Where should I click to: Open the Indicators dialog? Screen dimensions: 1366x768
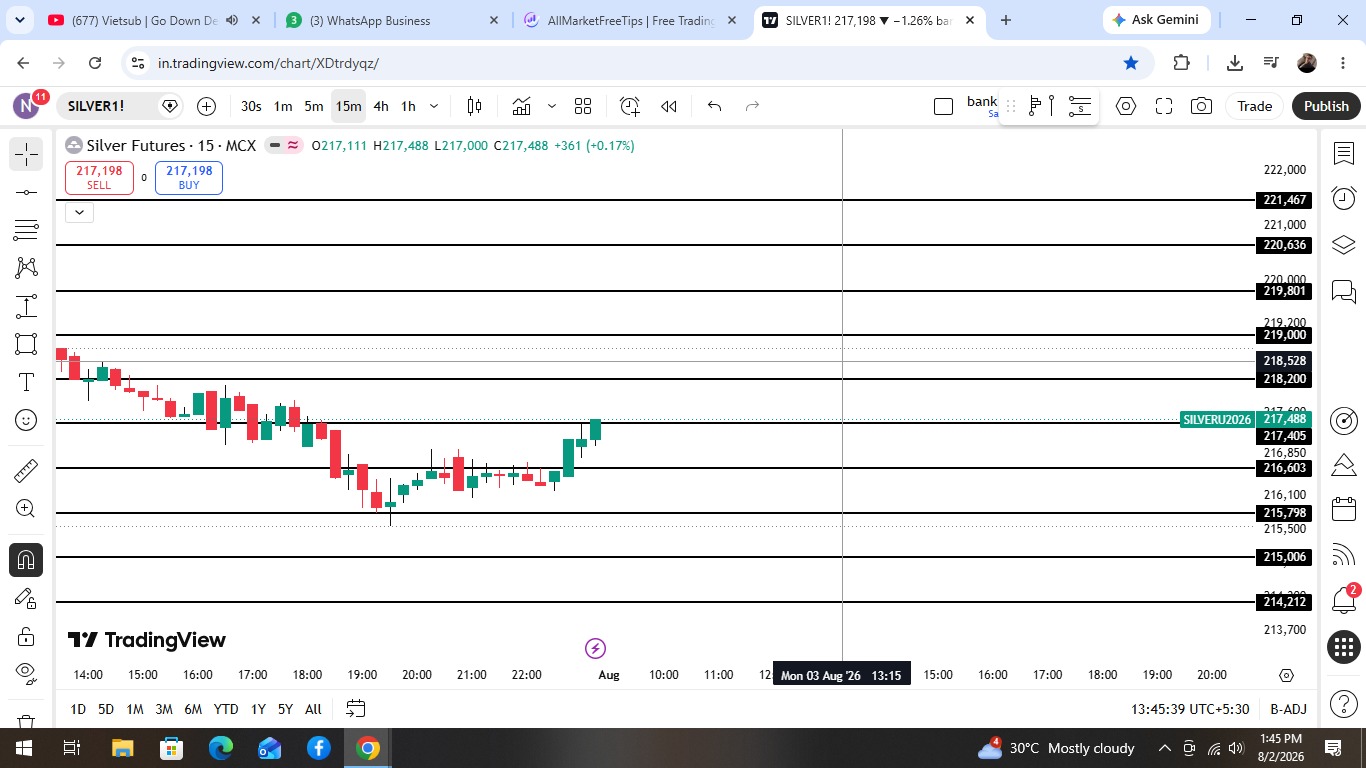pos(521,106)
